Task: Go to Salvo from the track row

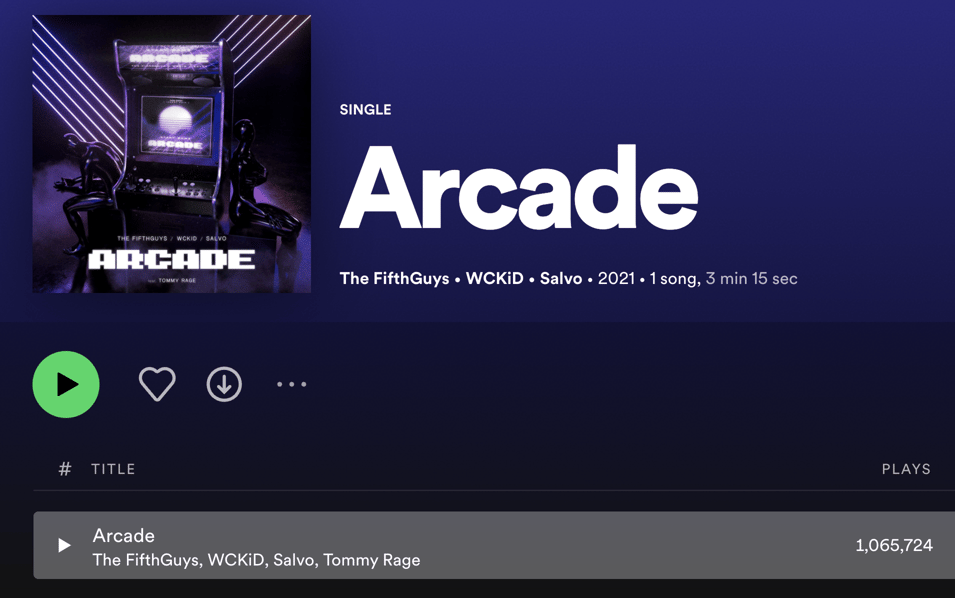Action: (x=294, y=560)
